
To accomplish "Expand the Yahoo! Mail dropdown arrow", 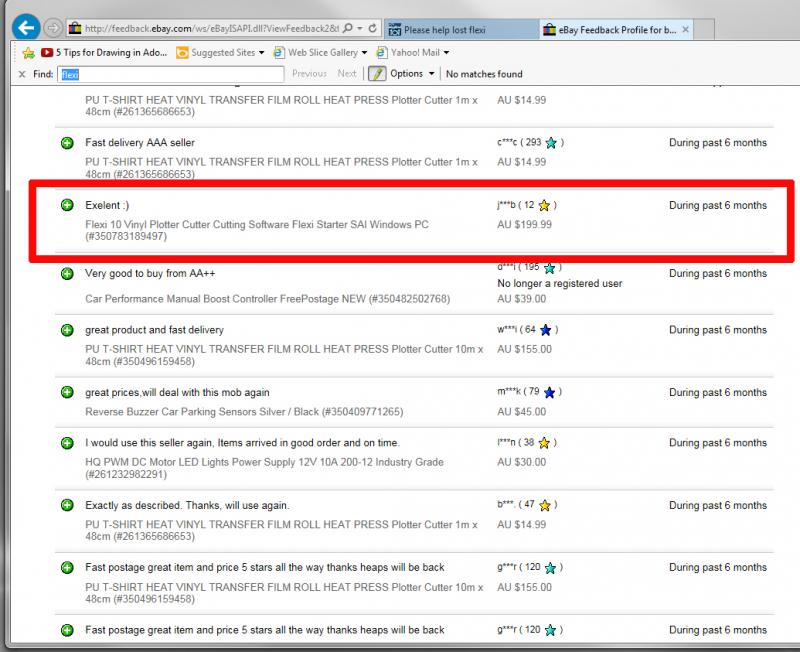I will coord(446,53).
